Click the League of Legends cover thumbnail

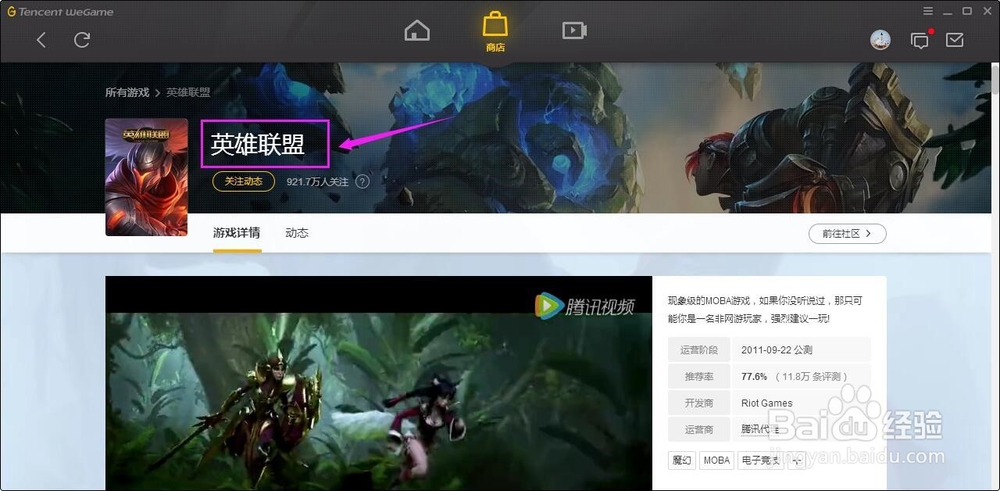pyautogui.click(x=147, y=177)
